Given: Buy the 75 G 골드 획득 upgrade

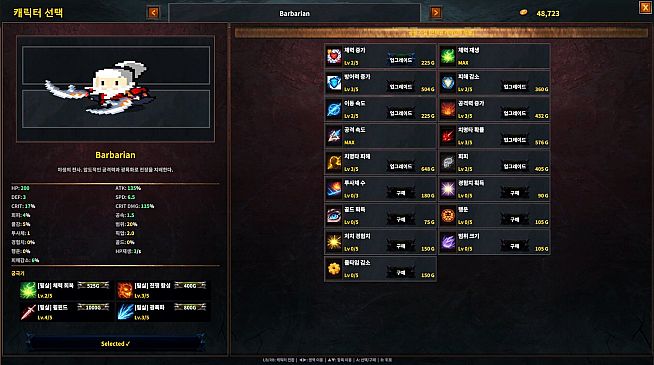Looking at the screenshot, I should click(x=400, y=220).
